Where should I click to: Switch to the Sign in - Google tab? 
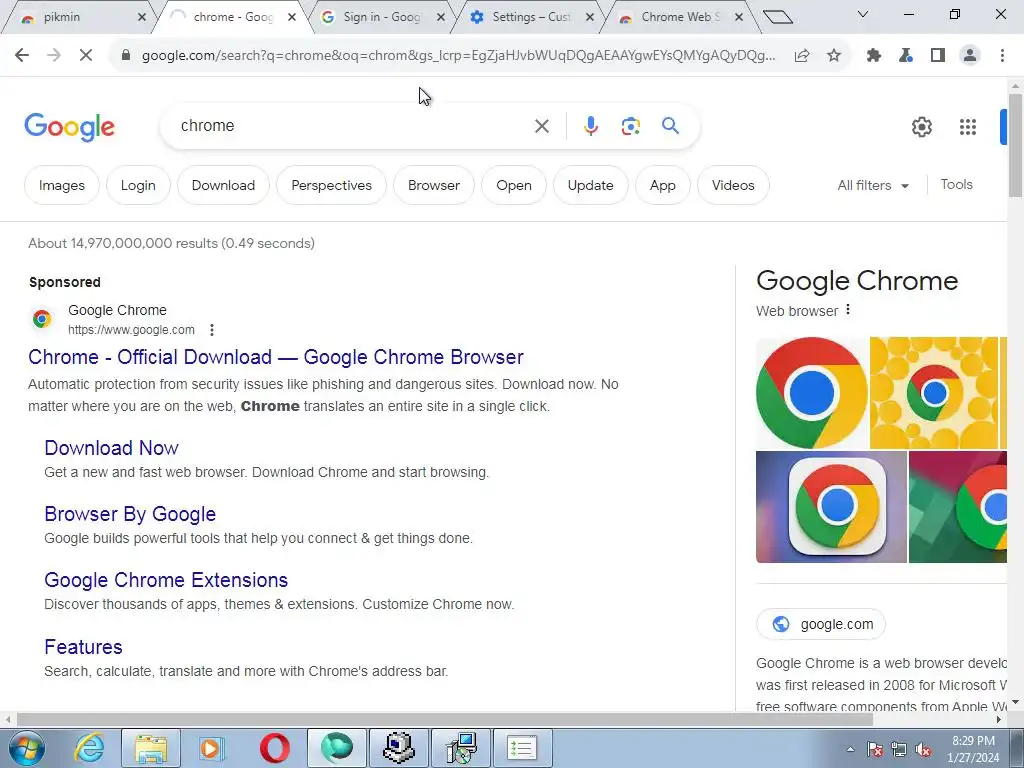tap(381, 17)
